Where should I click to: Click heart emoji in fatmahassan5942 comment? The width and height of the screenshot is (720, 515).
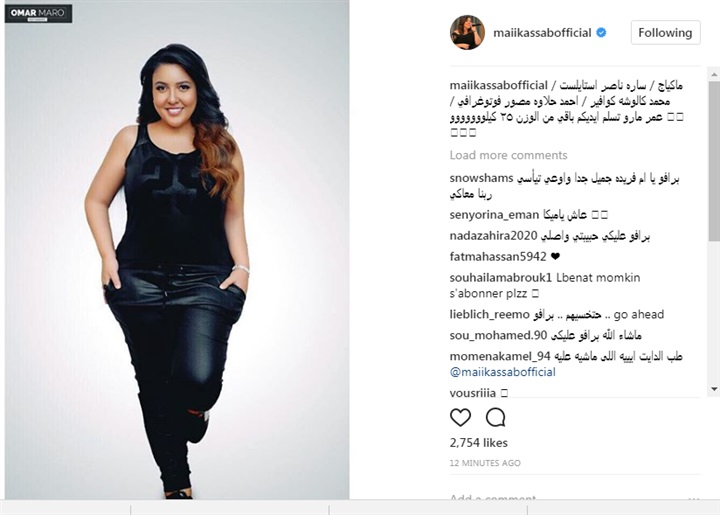(x=555, y=257)
